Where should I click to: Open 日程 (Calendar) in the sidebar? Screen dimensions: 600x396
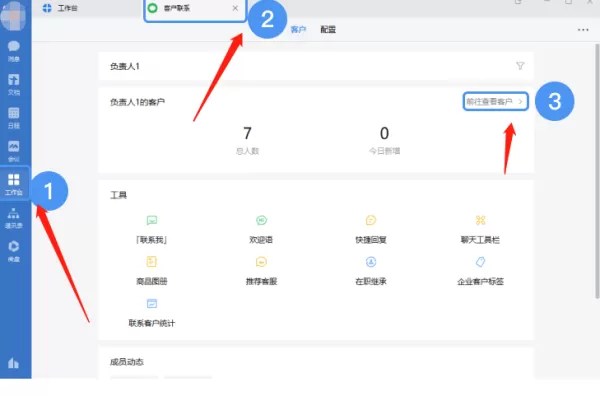pos(14,118)
